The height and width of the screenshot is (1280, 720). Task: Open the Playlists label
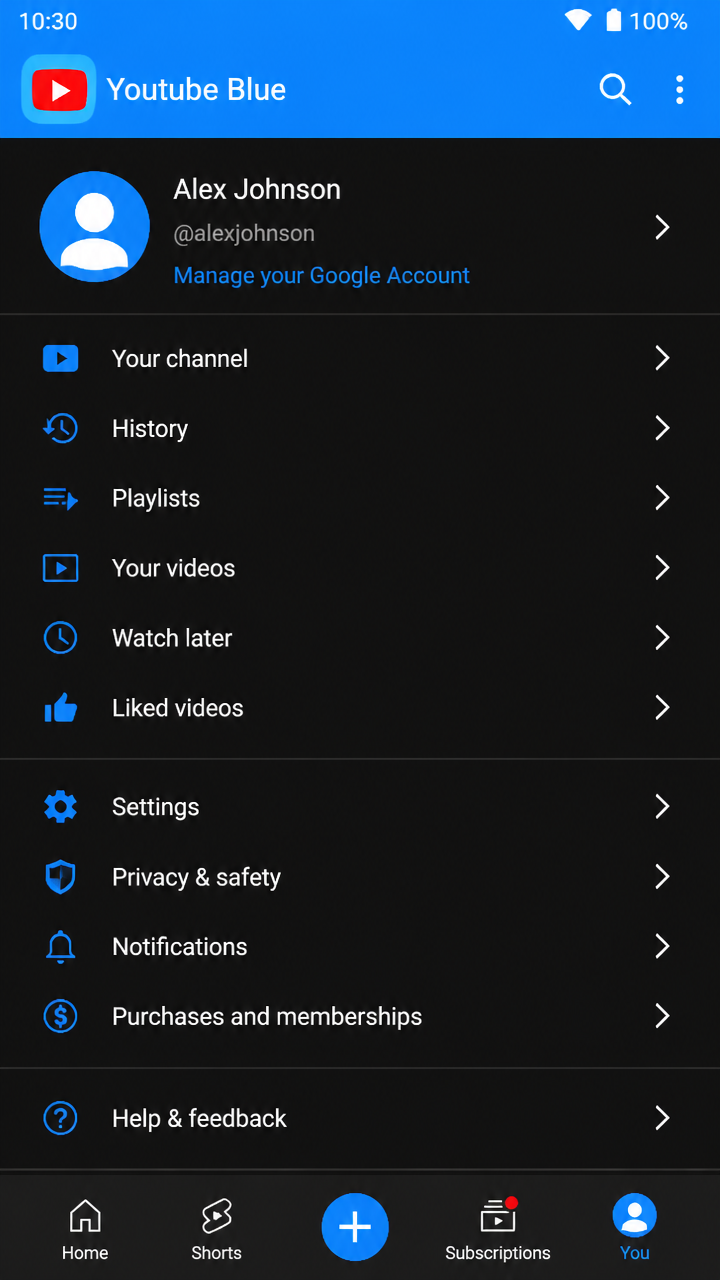[x=156, y=499]
